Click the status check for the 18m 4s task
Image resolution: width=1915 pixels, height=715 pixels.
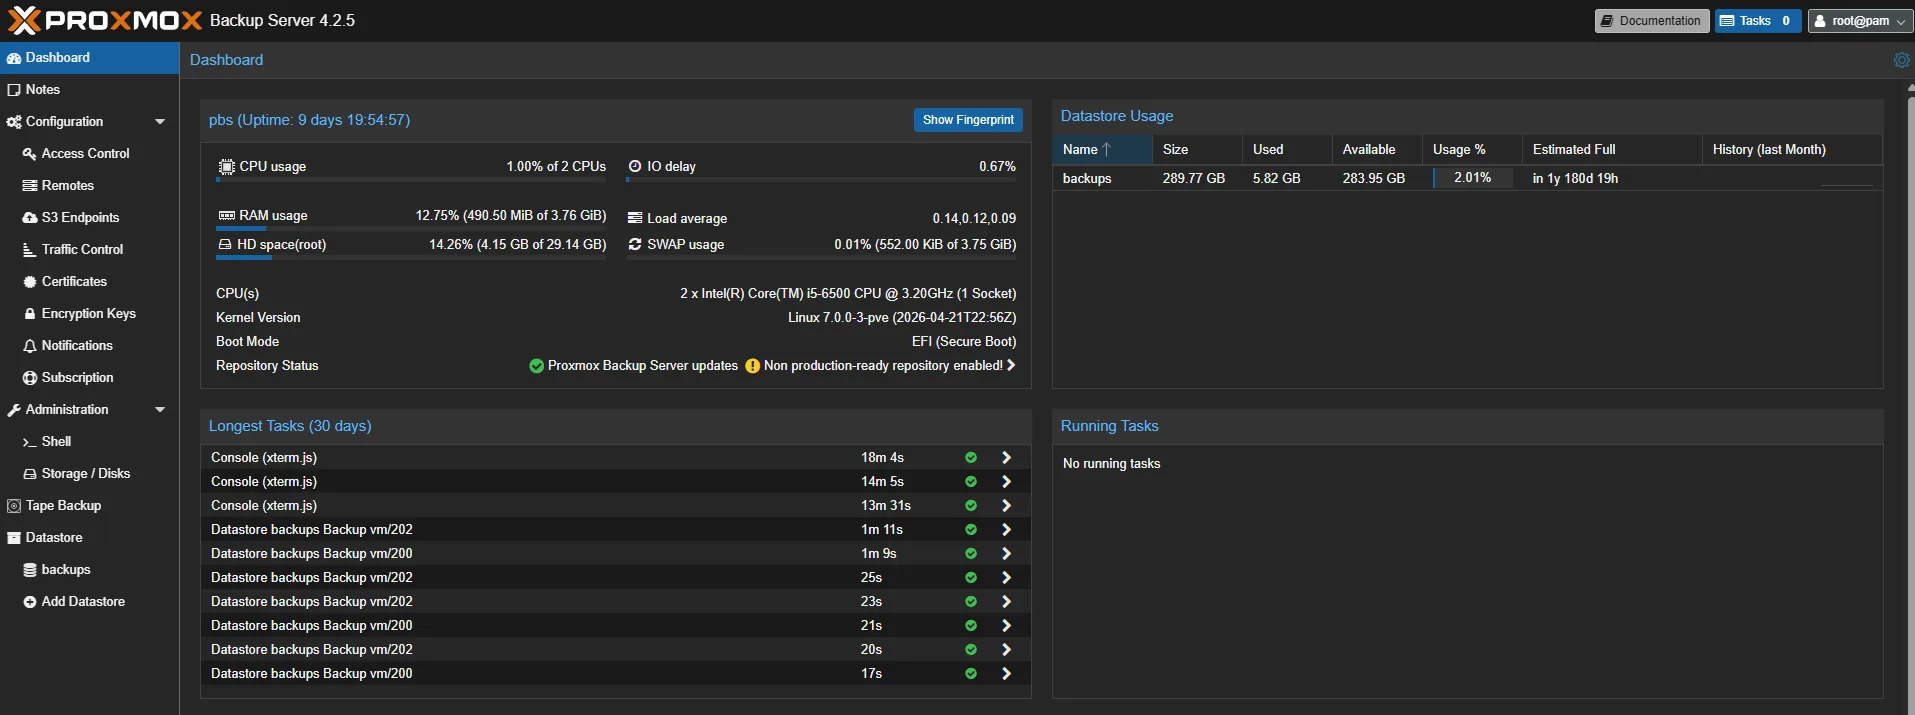coord(971,458)
